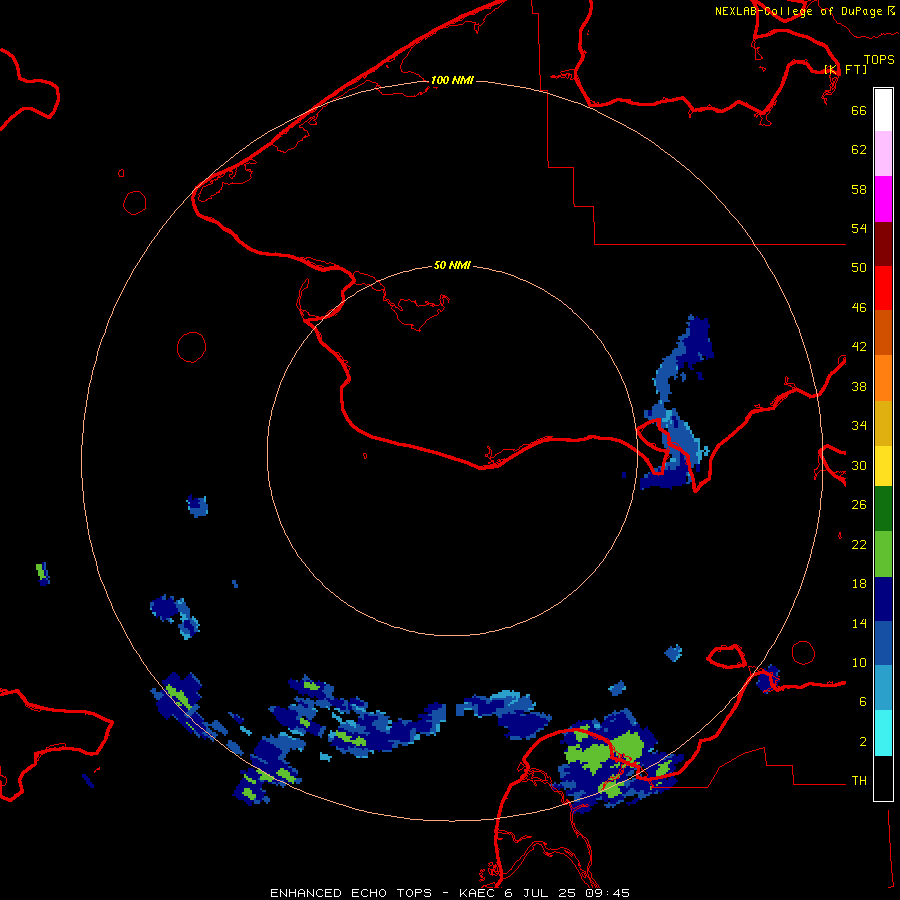
Task: Select the navy 22 kft legend swatch
Action: click(x=883, y=599)
